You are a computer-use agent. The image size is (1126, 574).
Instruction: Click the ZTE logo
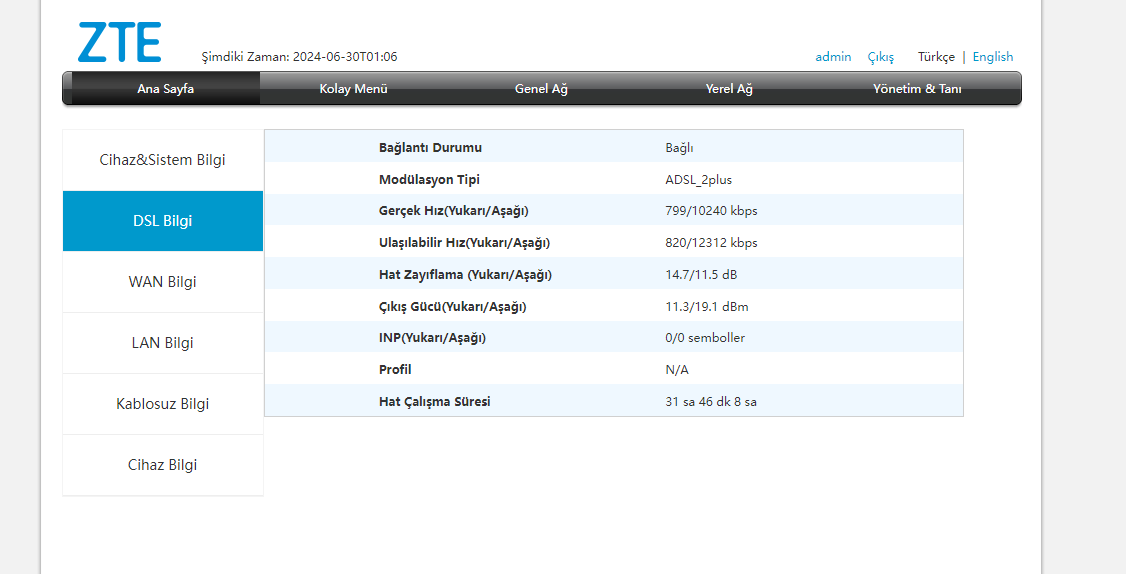[x=119, y=42]
